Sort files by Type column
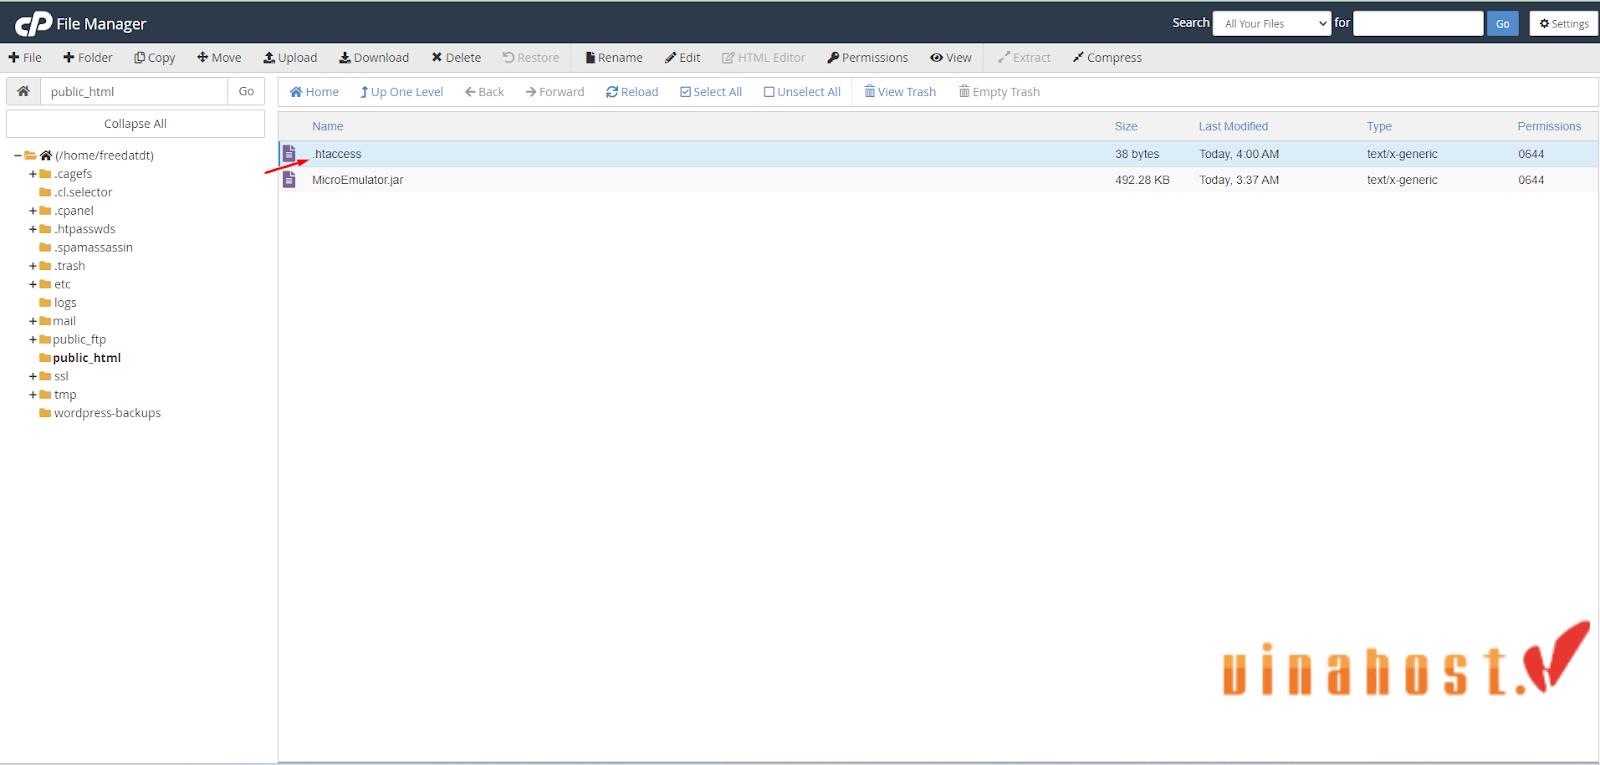This screenshot has width=1600, height=765. (1379, 126)
